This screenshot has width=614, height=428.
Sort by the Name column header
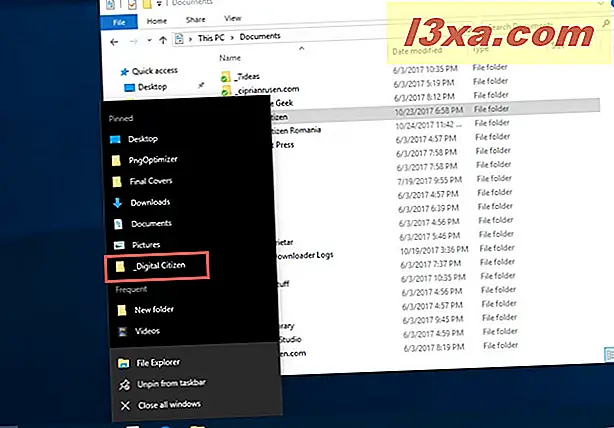click(230, 58)
